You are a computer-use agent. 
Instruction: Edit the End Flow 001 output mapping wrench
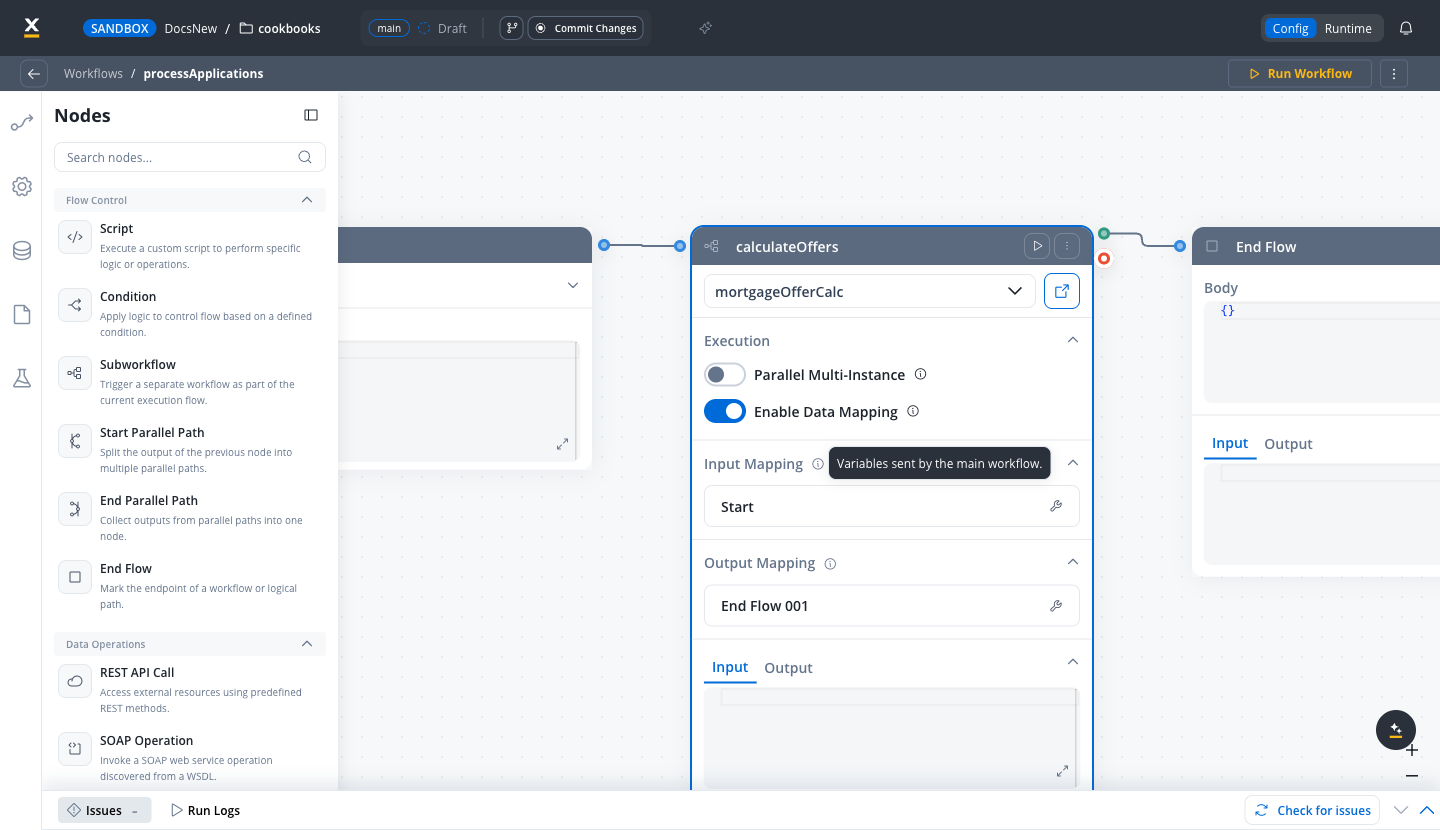(x=1056, y=606)
